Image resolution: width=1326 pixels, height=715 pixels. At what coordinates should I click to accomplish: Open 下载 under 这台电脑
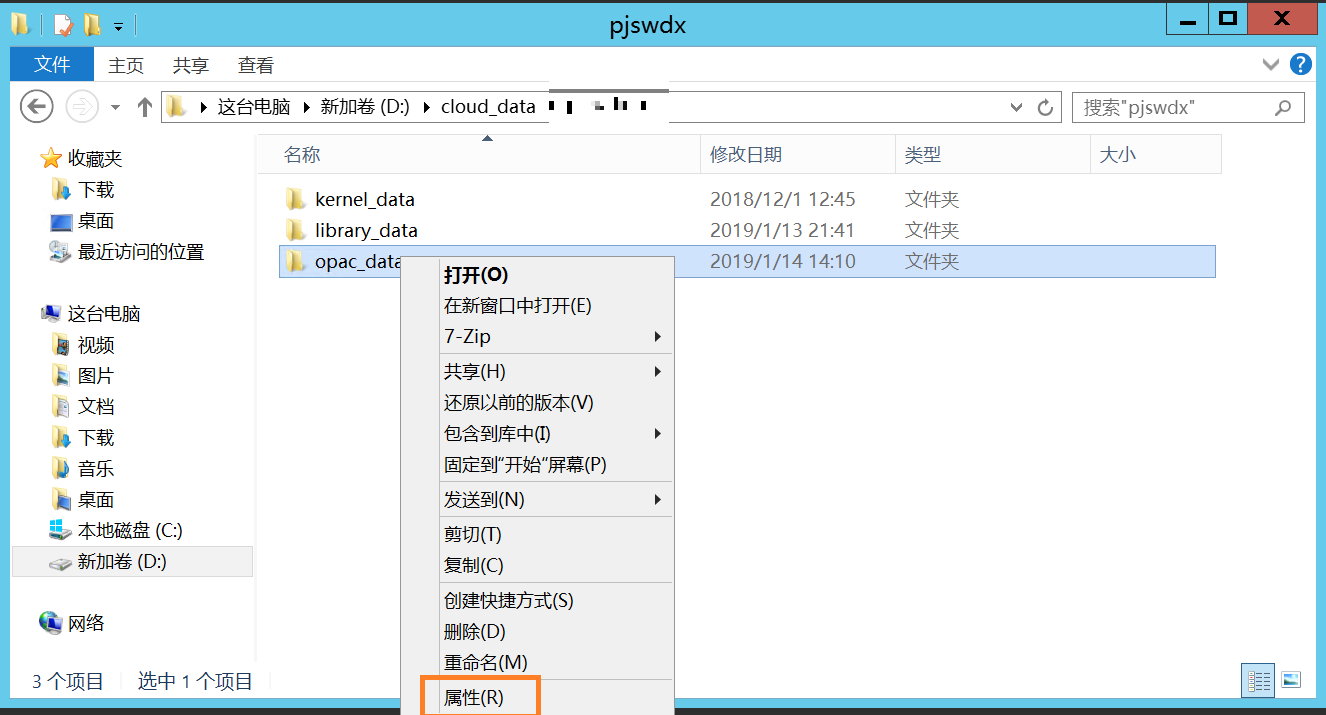96,438
